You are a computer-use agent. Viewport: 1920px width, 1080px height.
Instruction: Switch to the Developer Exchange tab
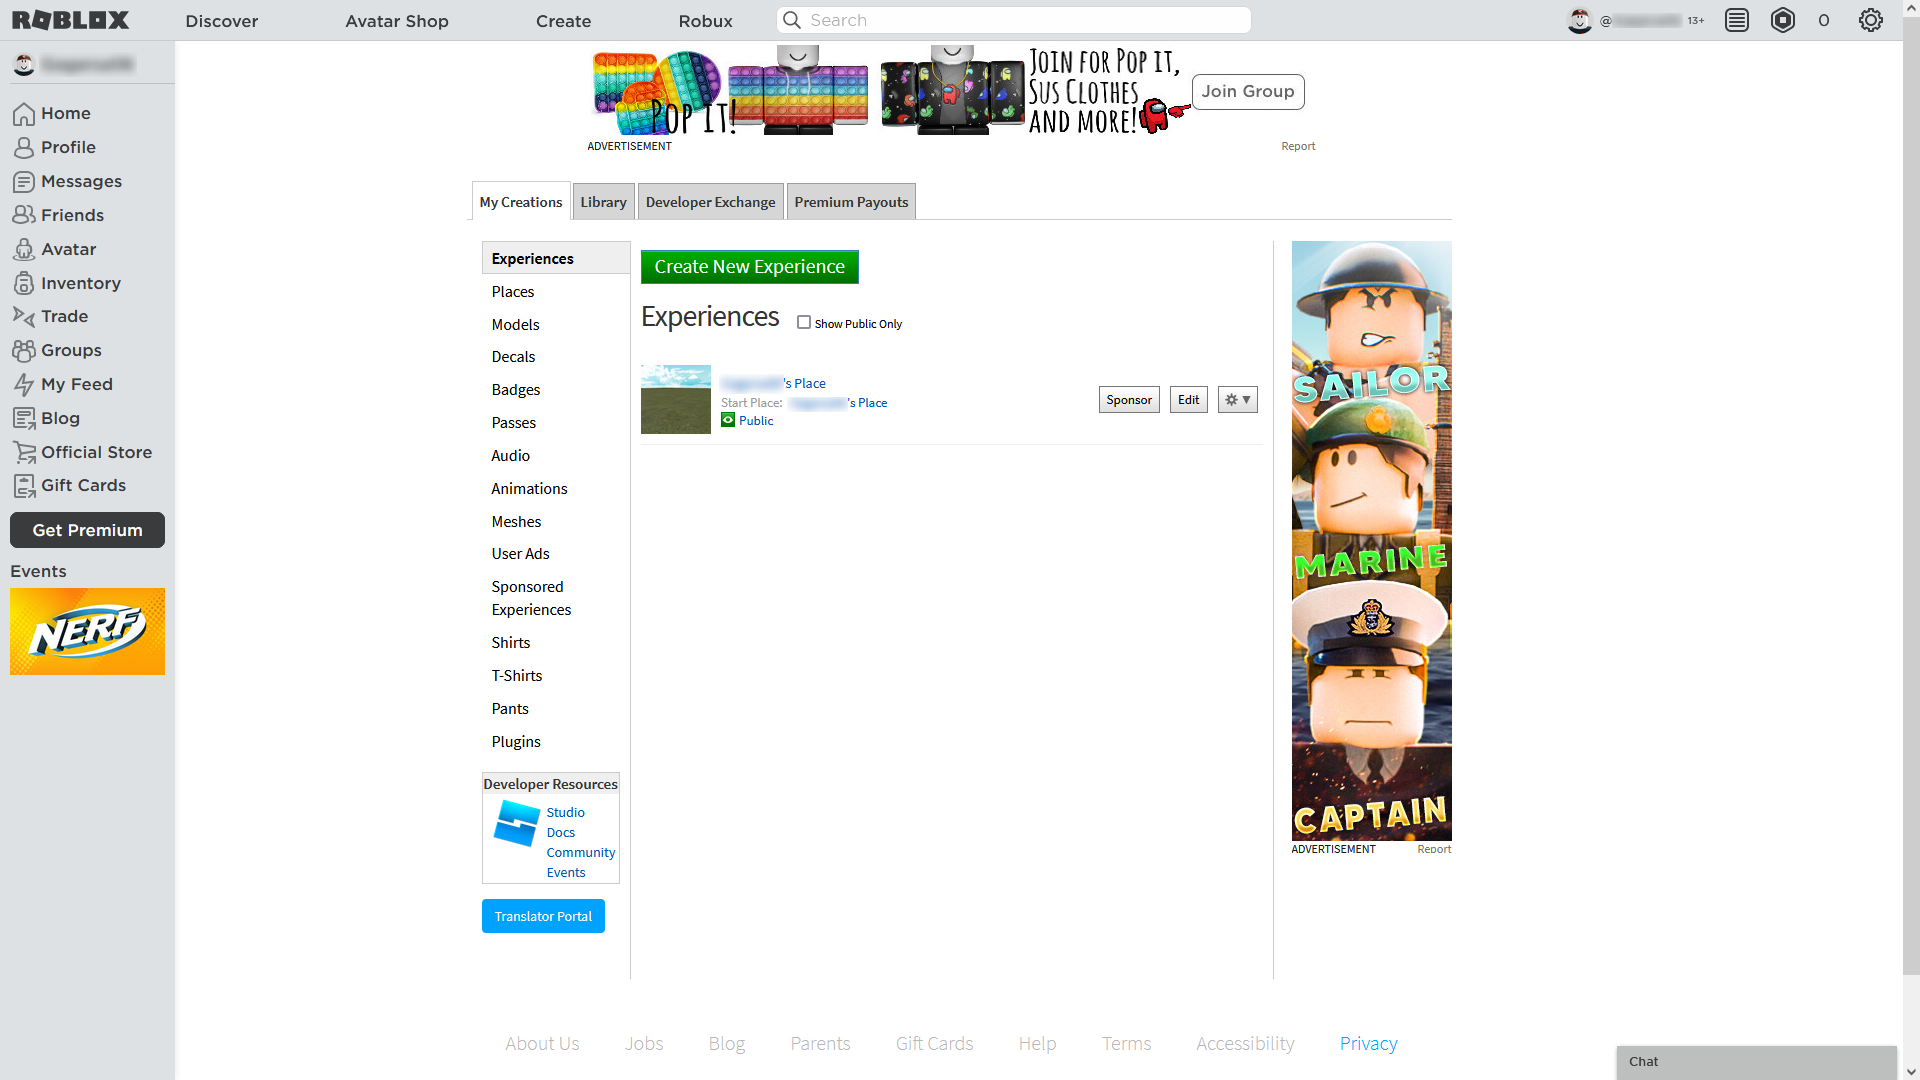[711, 202]
